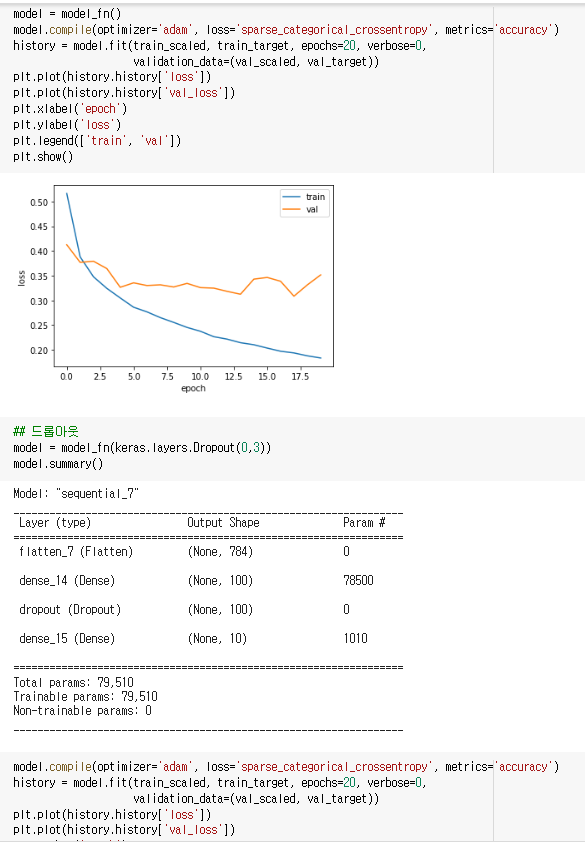
Task: Click the 'Param #' column header
Action: click(364, 523)
